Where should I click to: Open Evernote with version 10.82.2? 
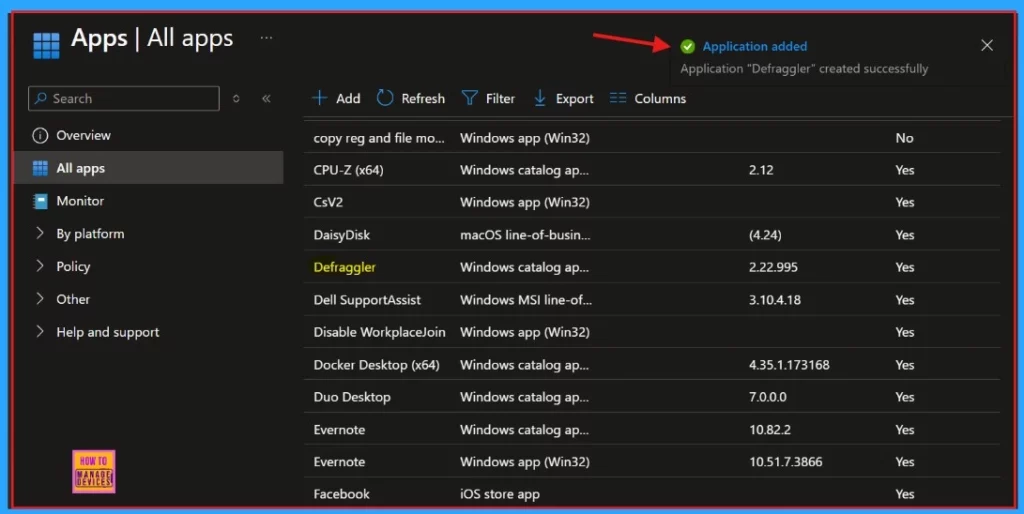tap(339, 430)
